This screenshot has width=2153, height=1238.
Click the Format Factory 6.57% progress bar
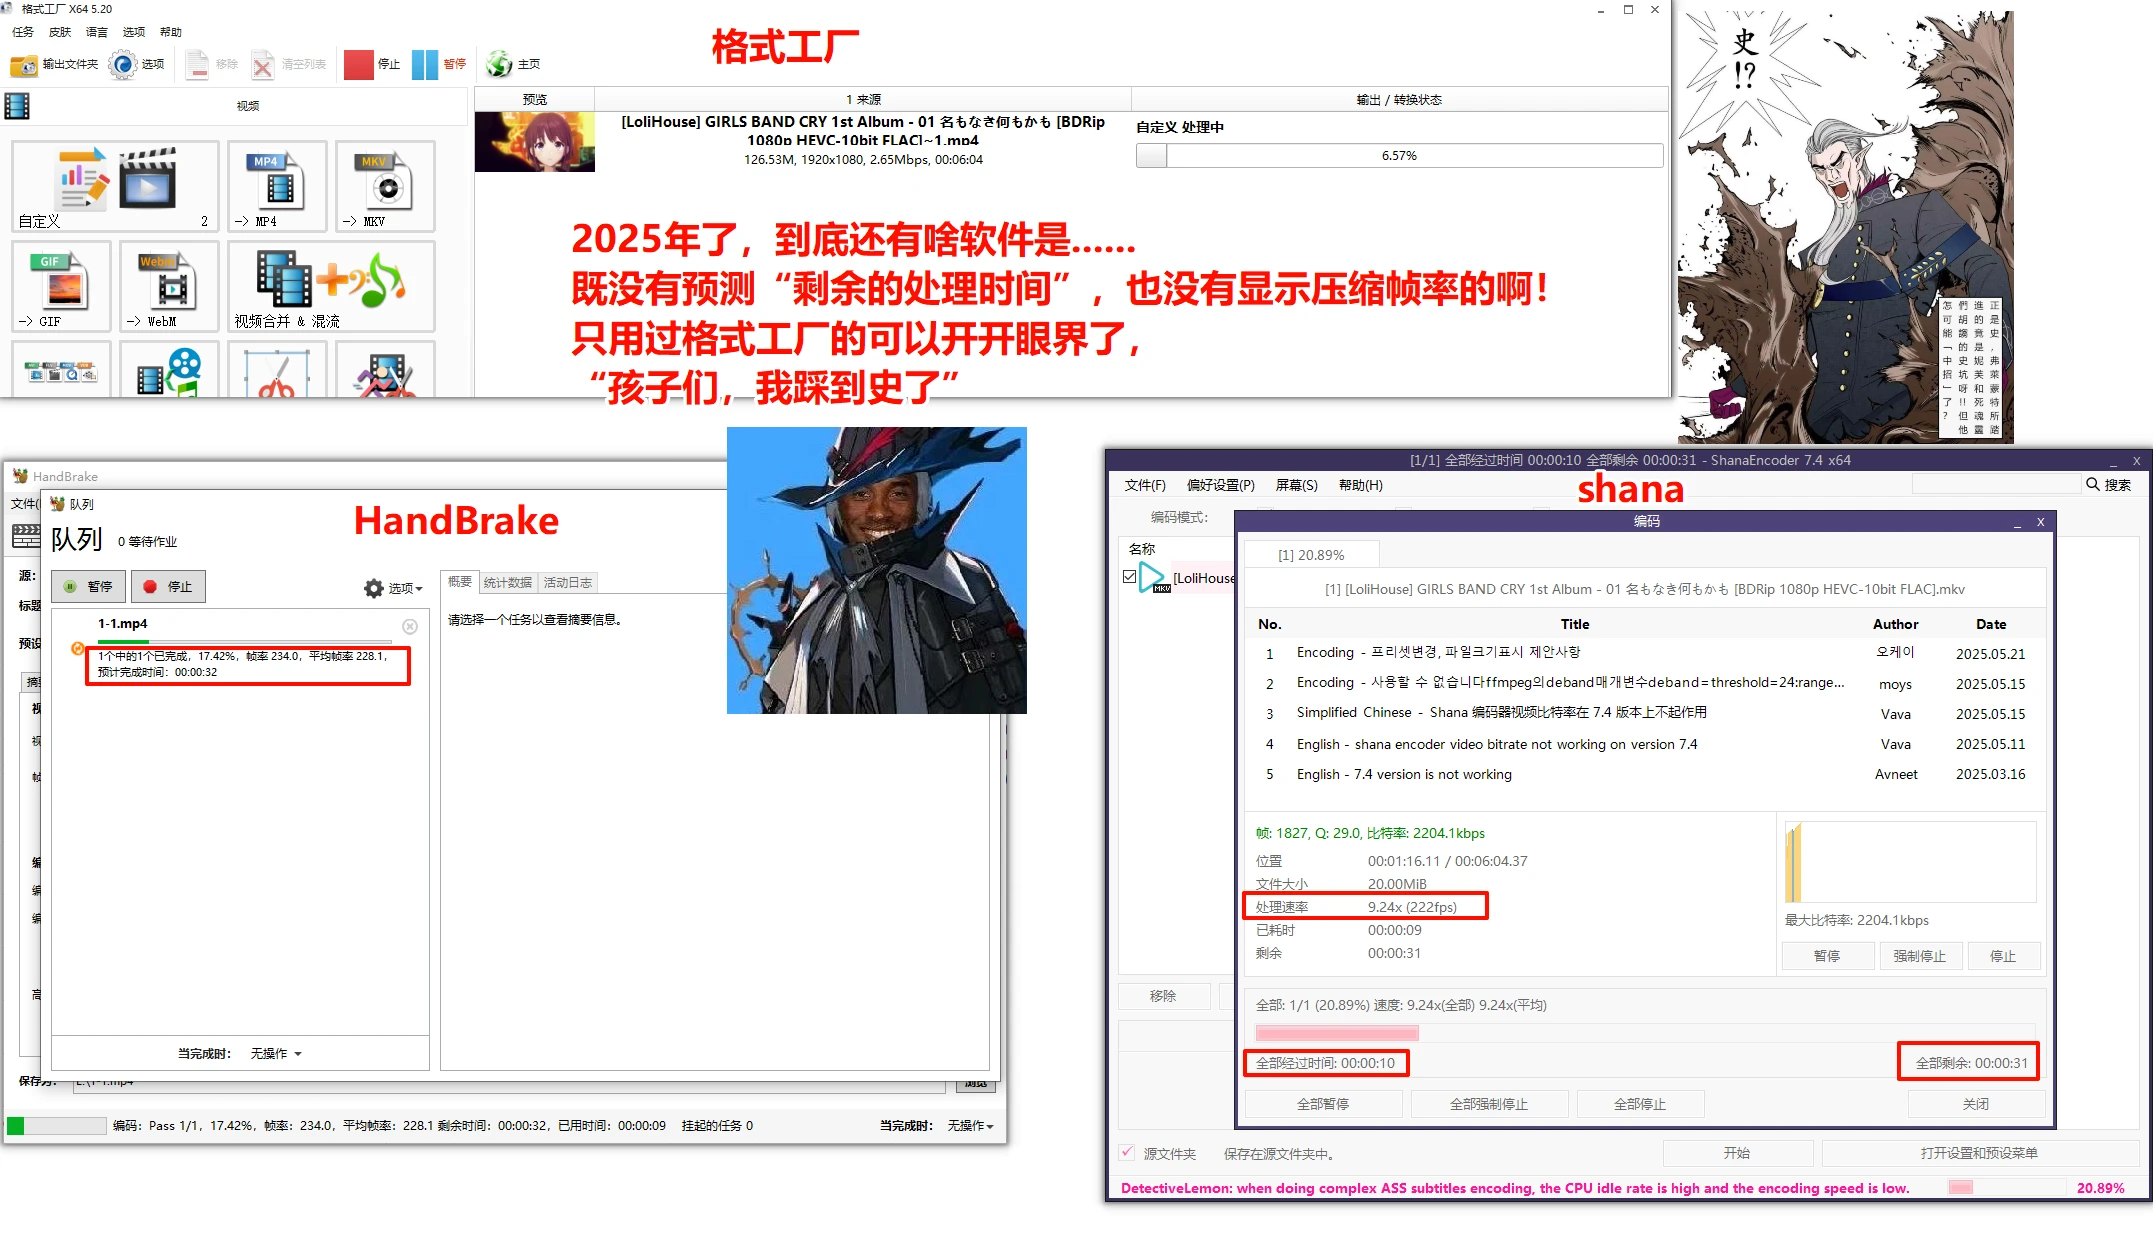[x=1398, y=155]
